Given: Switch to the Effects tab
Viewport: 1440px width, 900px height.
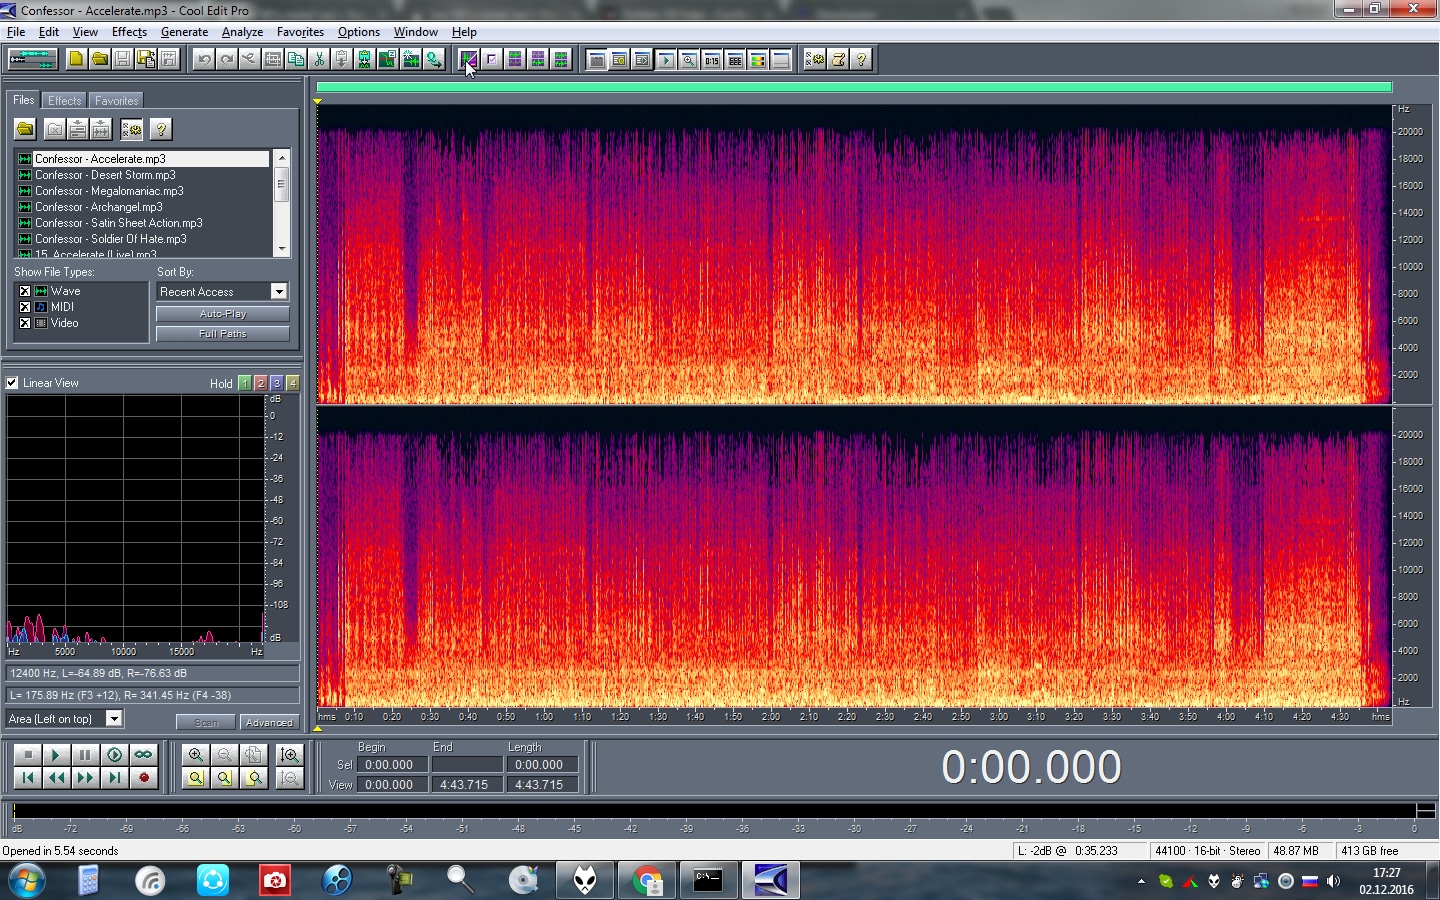Looking at the screenshot, I should pos(65,101).
